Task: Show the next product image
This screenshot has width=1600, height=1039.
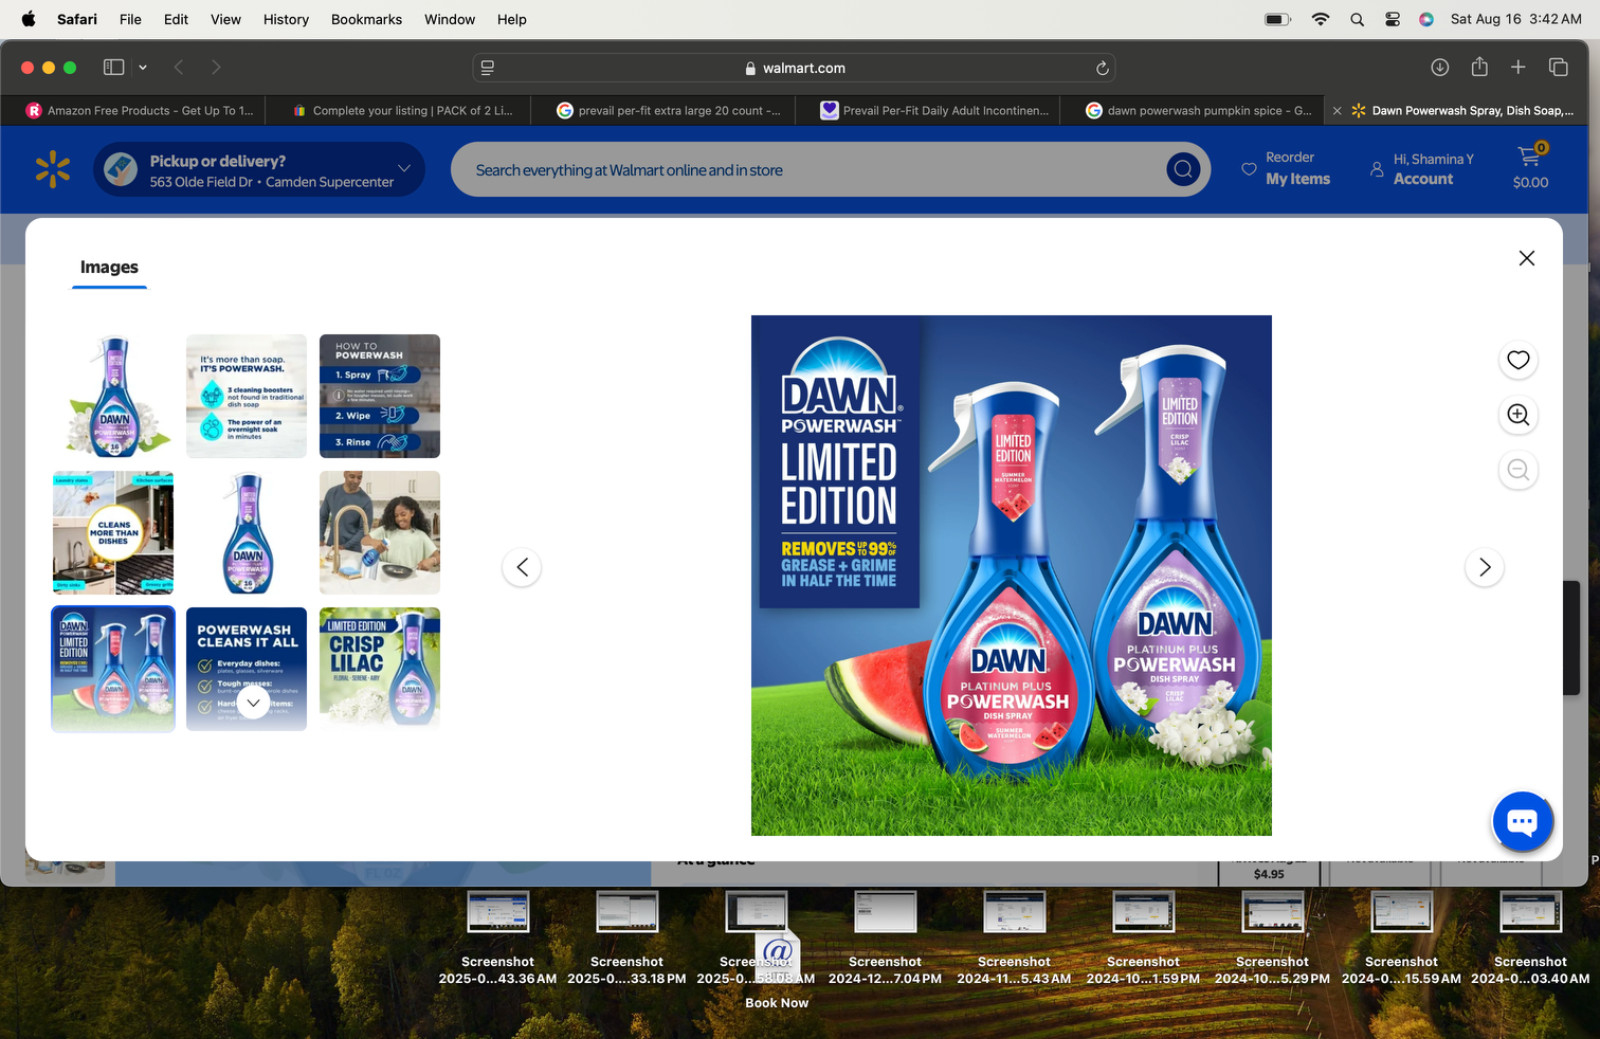Action: (x=1484, y=568)
